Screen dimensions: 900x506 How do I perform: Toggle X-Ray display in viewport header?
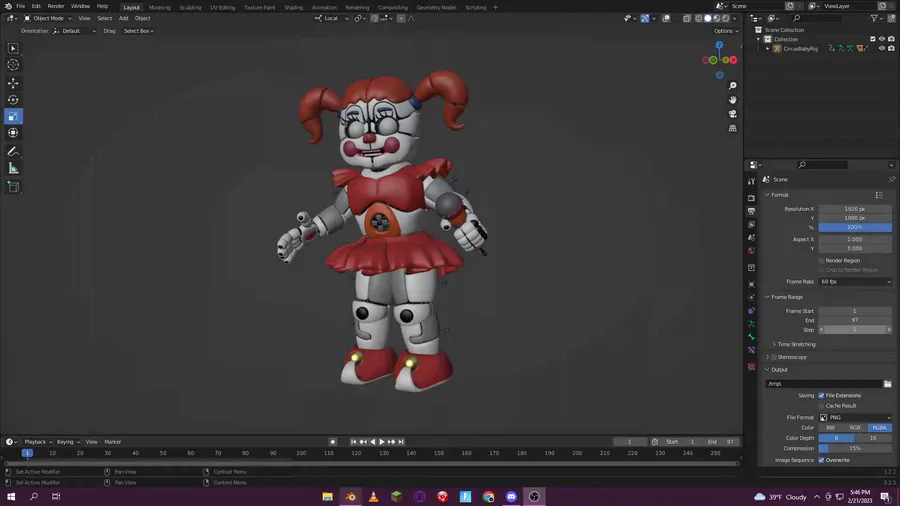[x=686, y=18]
